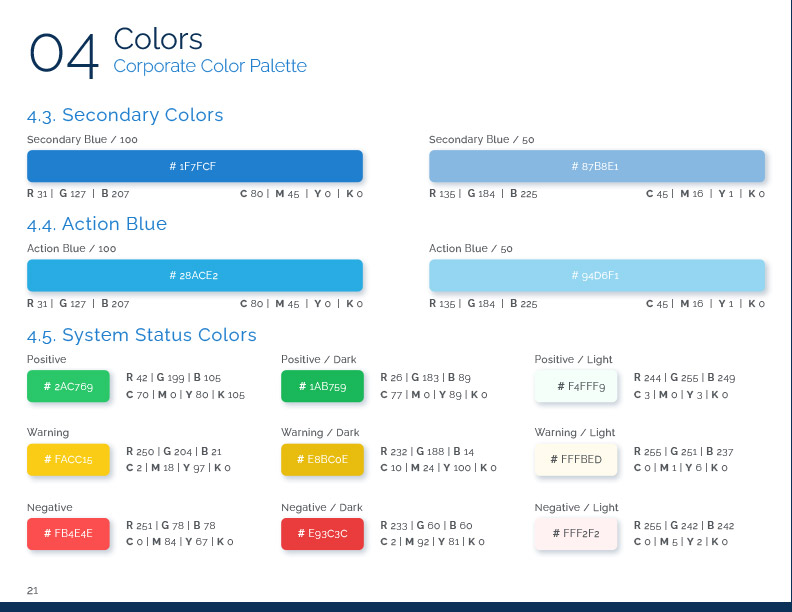Click the "4.3. Secondary Colors" heading

click(125, 115)
